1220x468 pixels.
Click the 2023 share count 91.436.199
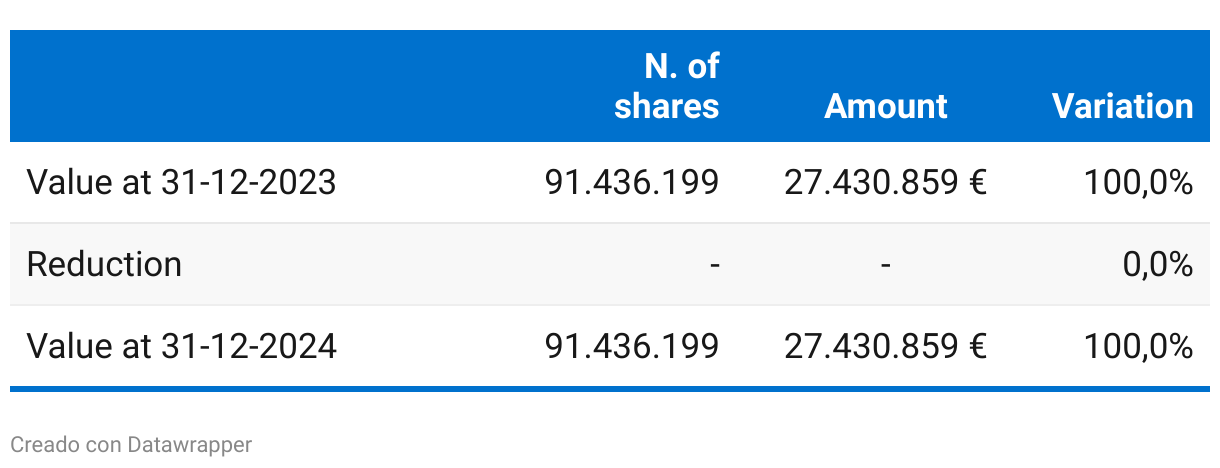(x=631, y=183)
